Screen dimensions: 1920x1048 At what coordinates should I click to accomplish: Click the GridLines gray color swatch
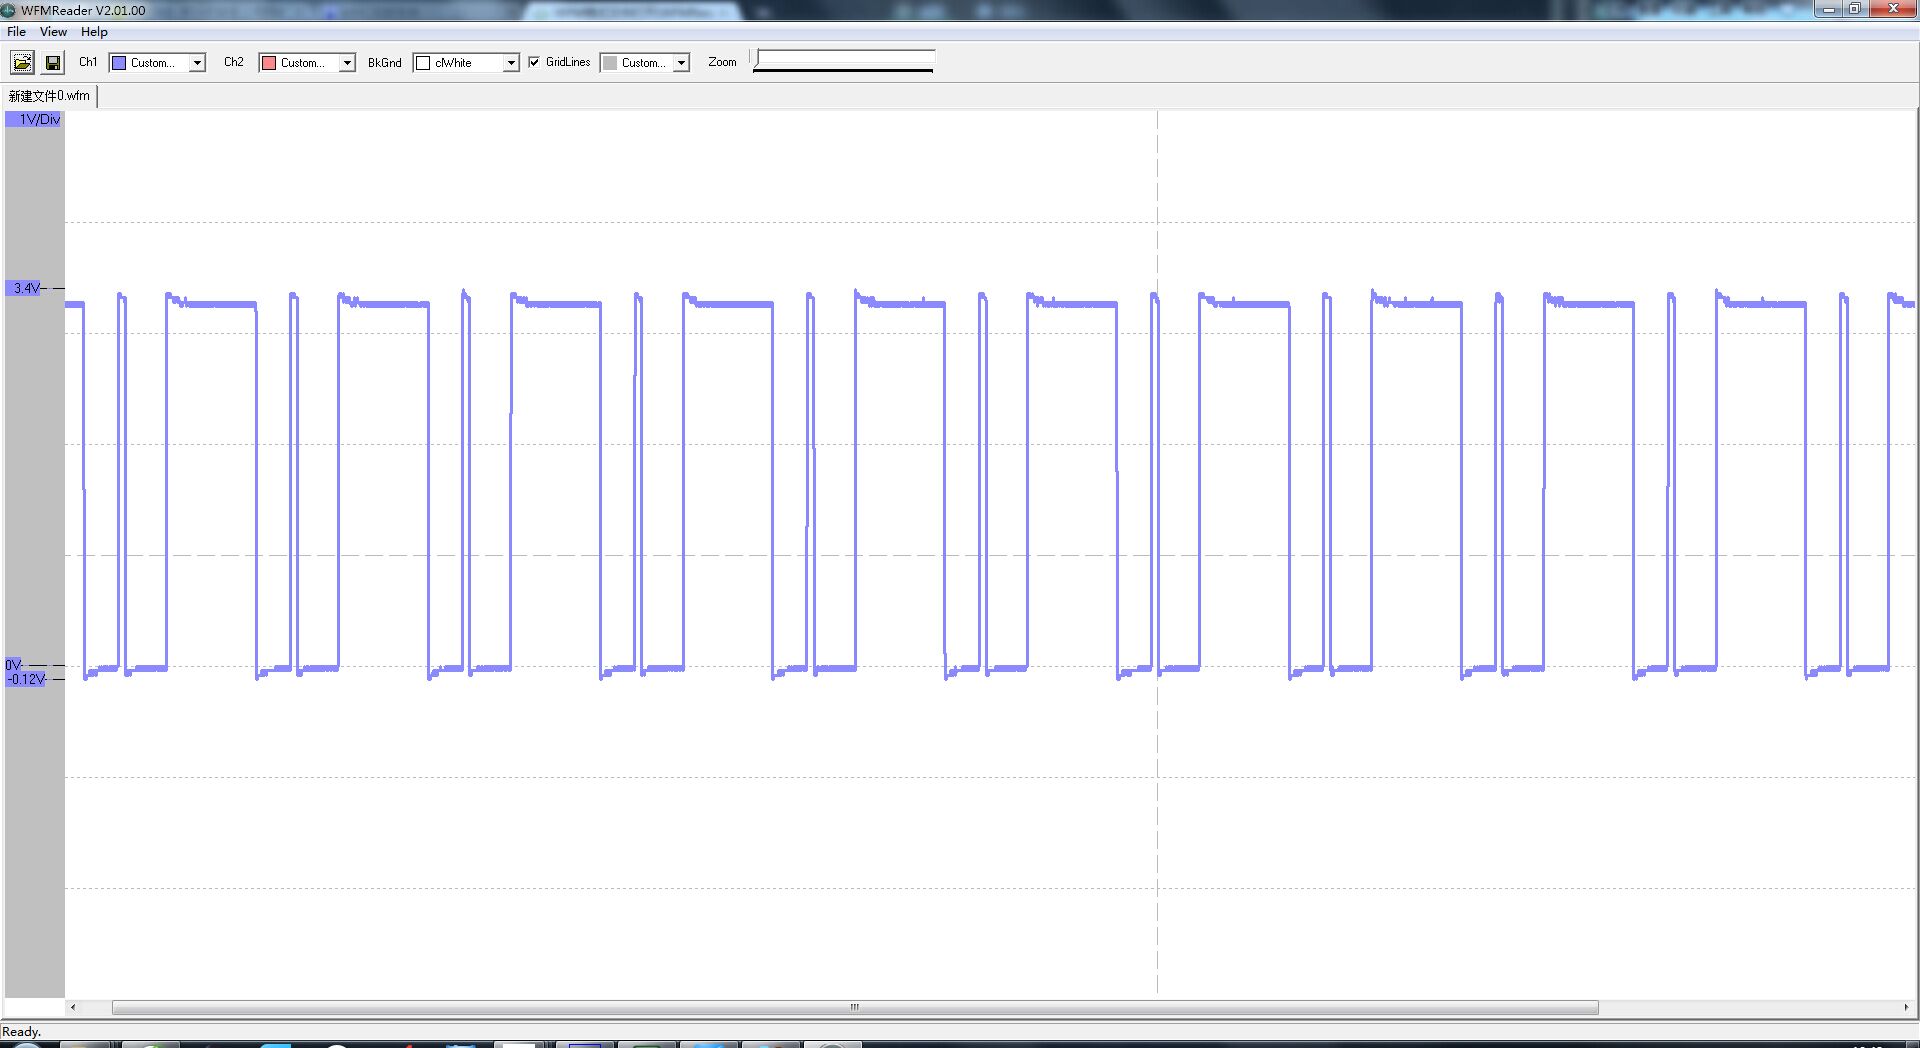[610, 63]
